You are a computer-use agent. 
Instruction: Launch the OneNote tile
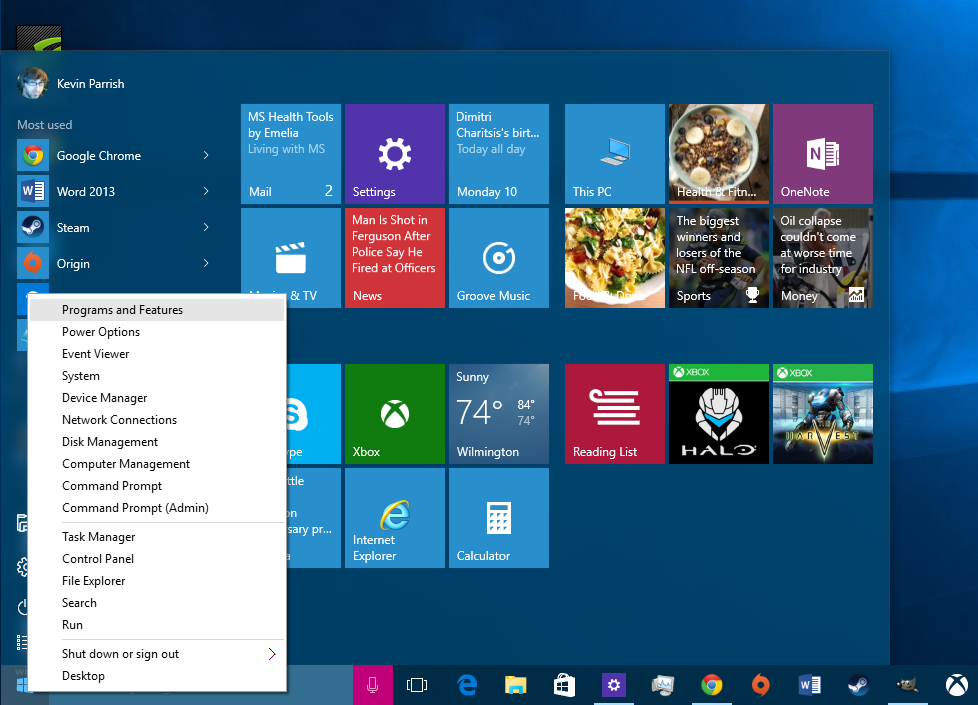point(822,154)
